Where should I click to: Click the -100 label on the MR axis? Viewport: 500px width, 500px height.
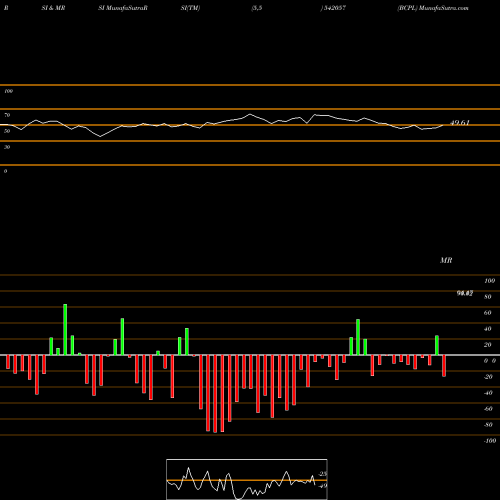click(490, 441)
